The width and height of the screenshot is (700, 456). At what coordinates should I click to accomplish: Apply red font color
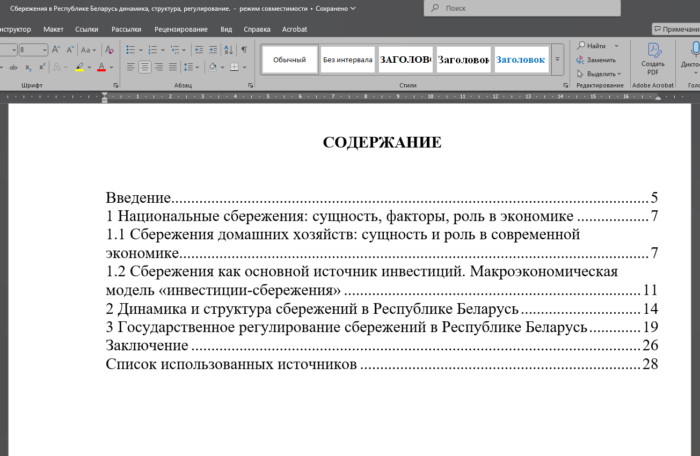tap(102, 67)
